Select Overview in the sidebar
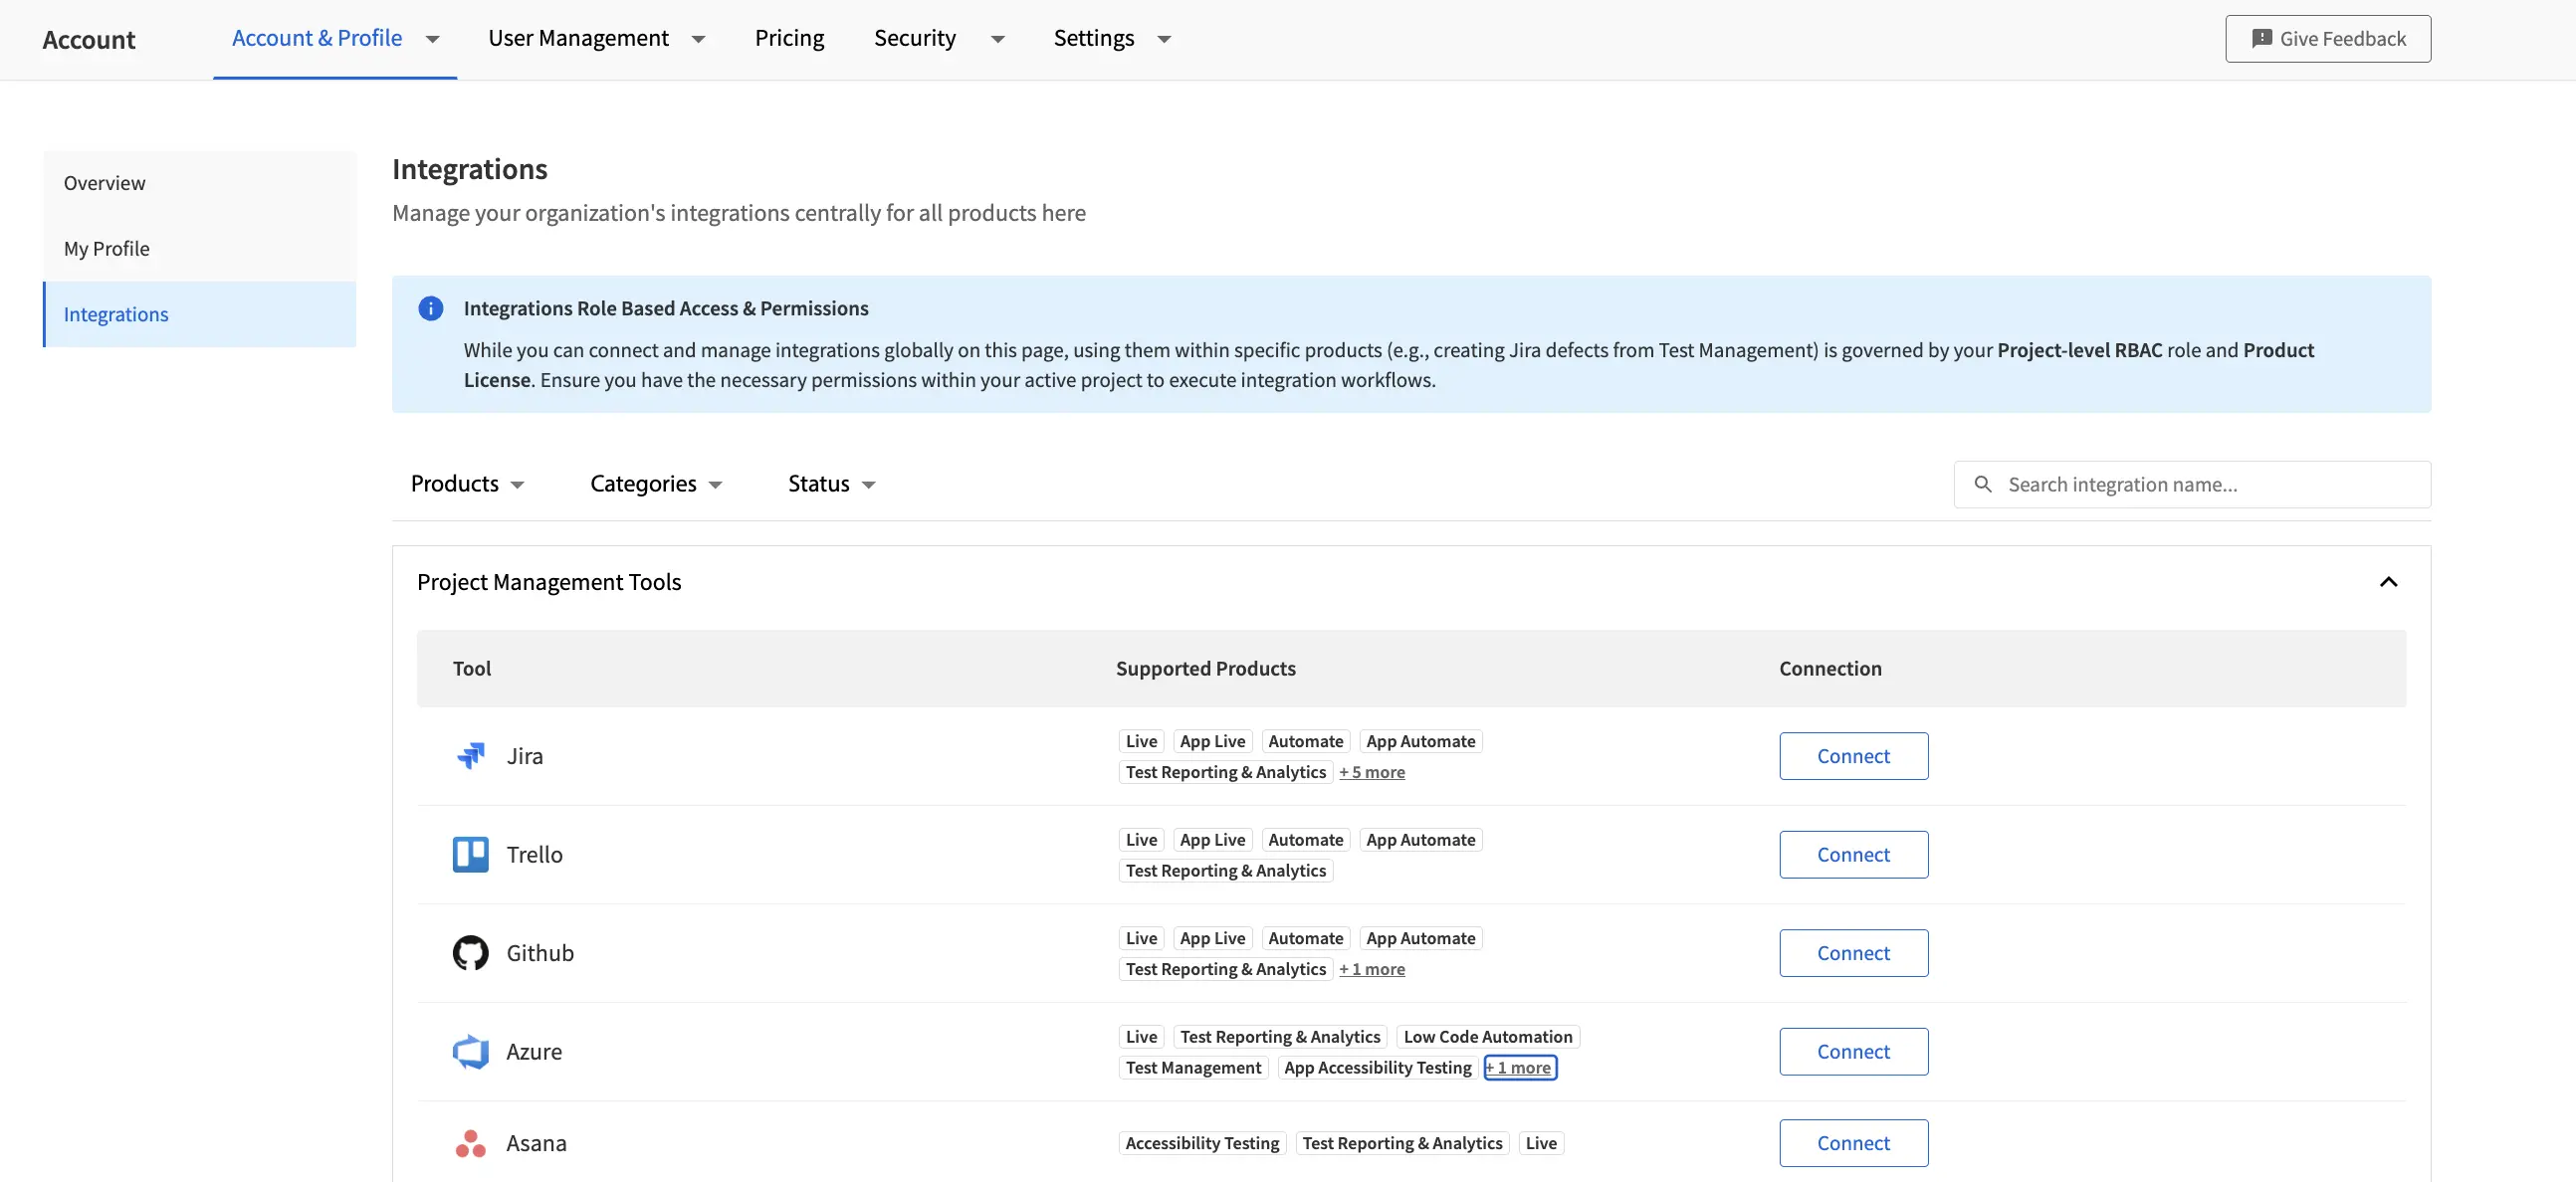The width and height of the screenshot is (2576, 1182). (200, 183)
